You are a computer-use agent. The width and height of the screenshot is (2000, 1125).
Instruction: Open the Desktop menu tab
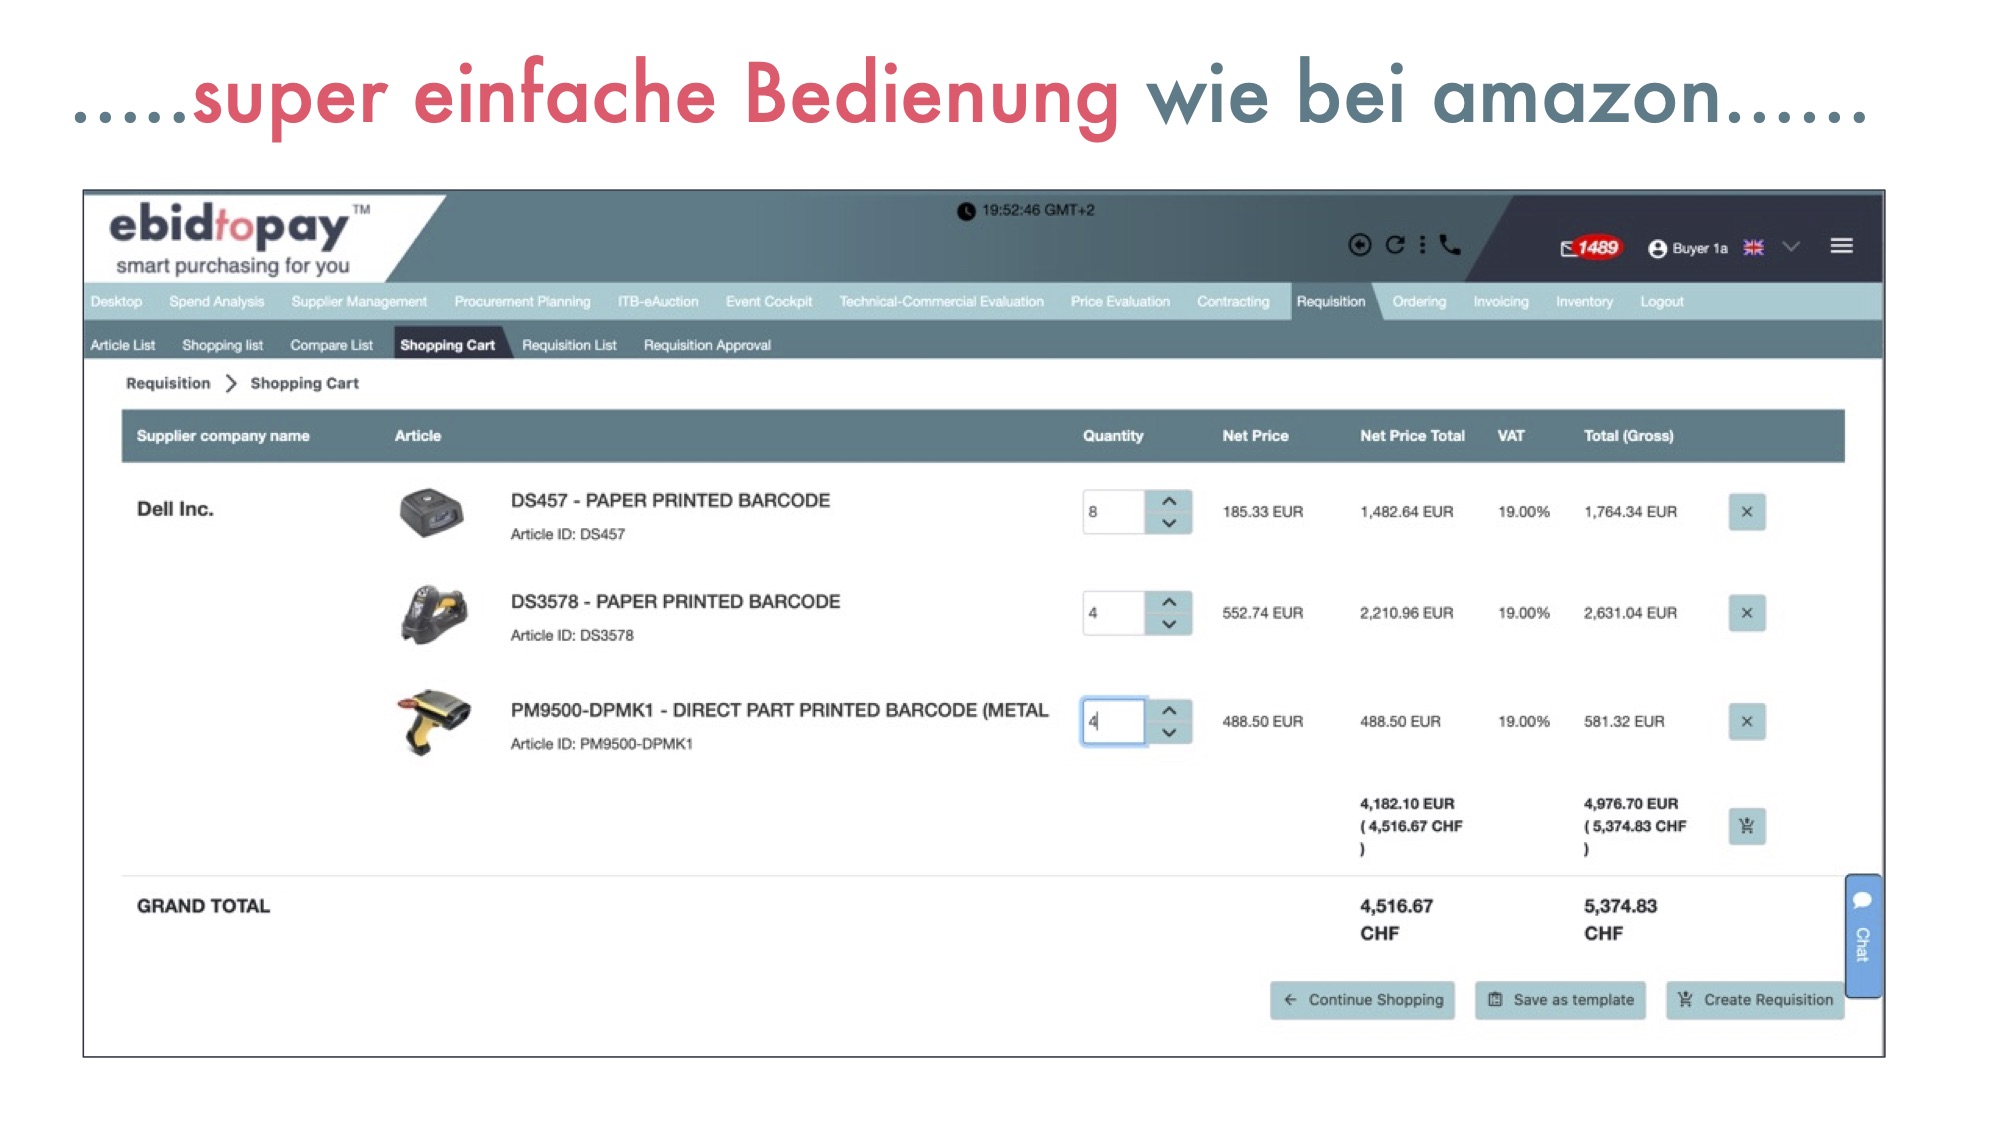click(x=116, y=301)
